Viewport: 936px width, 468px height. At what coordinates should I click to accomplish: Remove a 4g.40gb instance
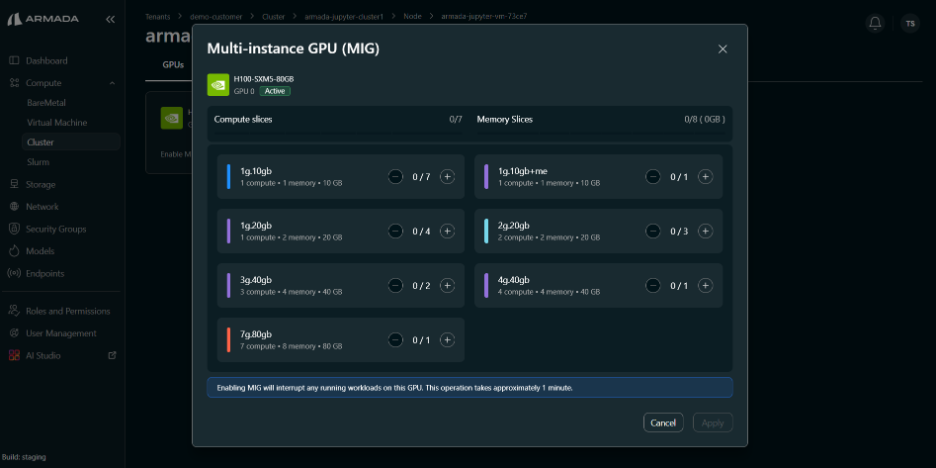[653, 285]
